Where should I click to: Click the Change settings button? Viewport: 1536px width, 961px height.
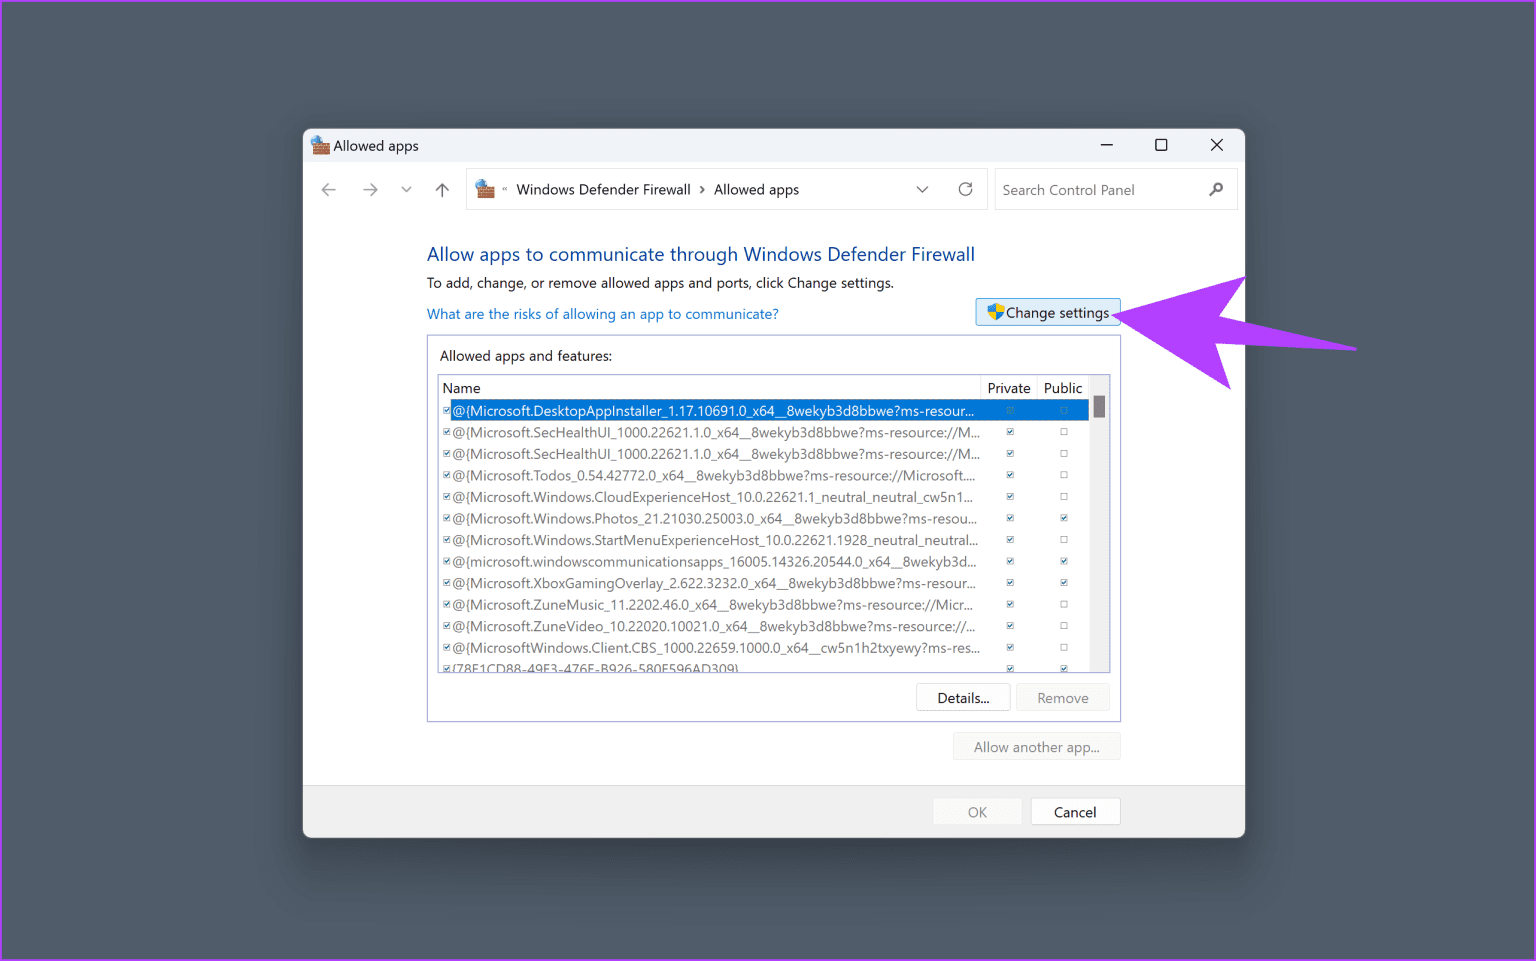1047,313
